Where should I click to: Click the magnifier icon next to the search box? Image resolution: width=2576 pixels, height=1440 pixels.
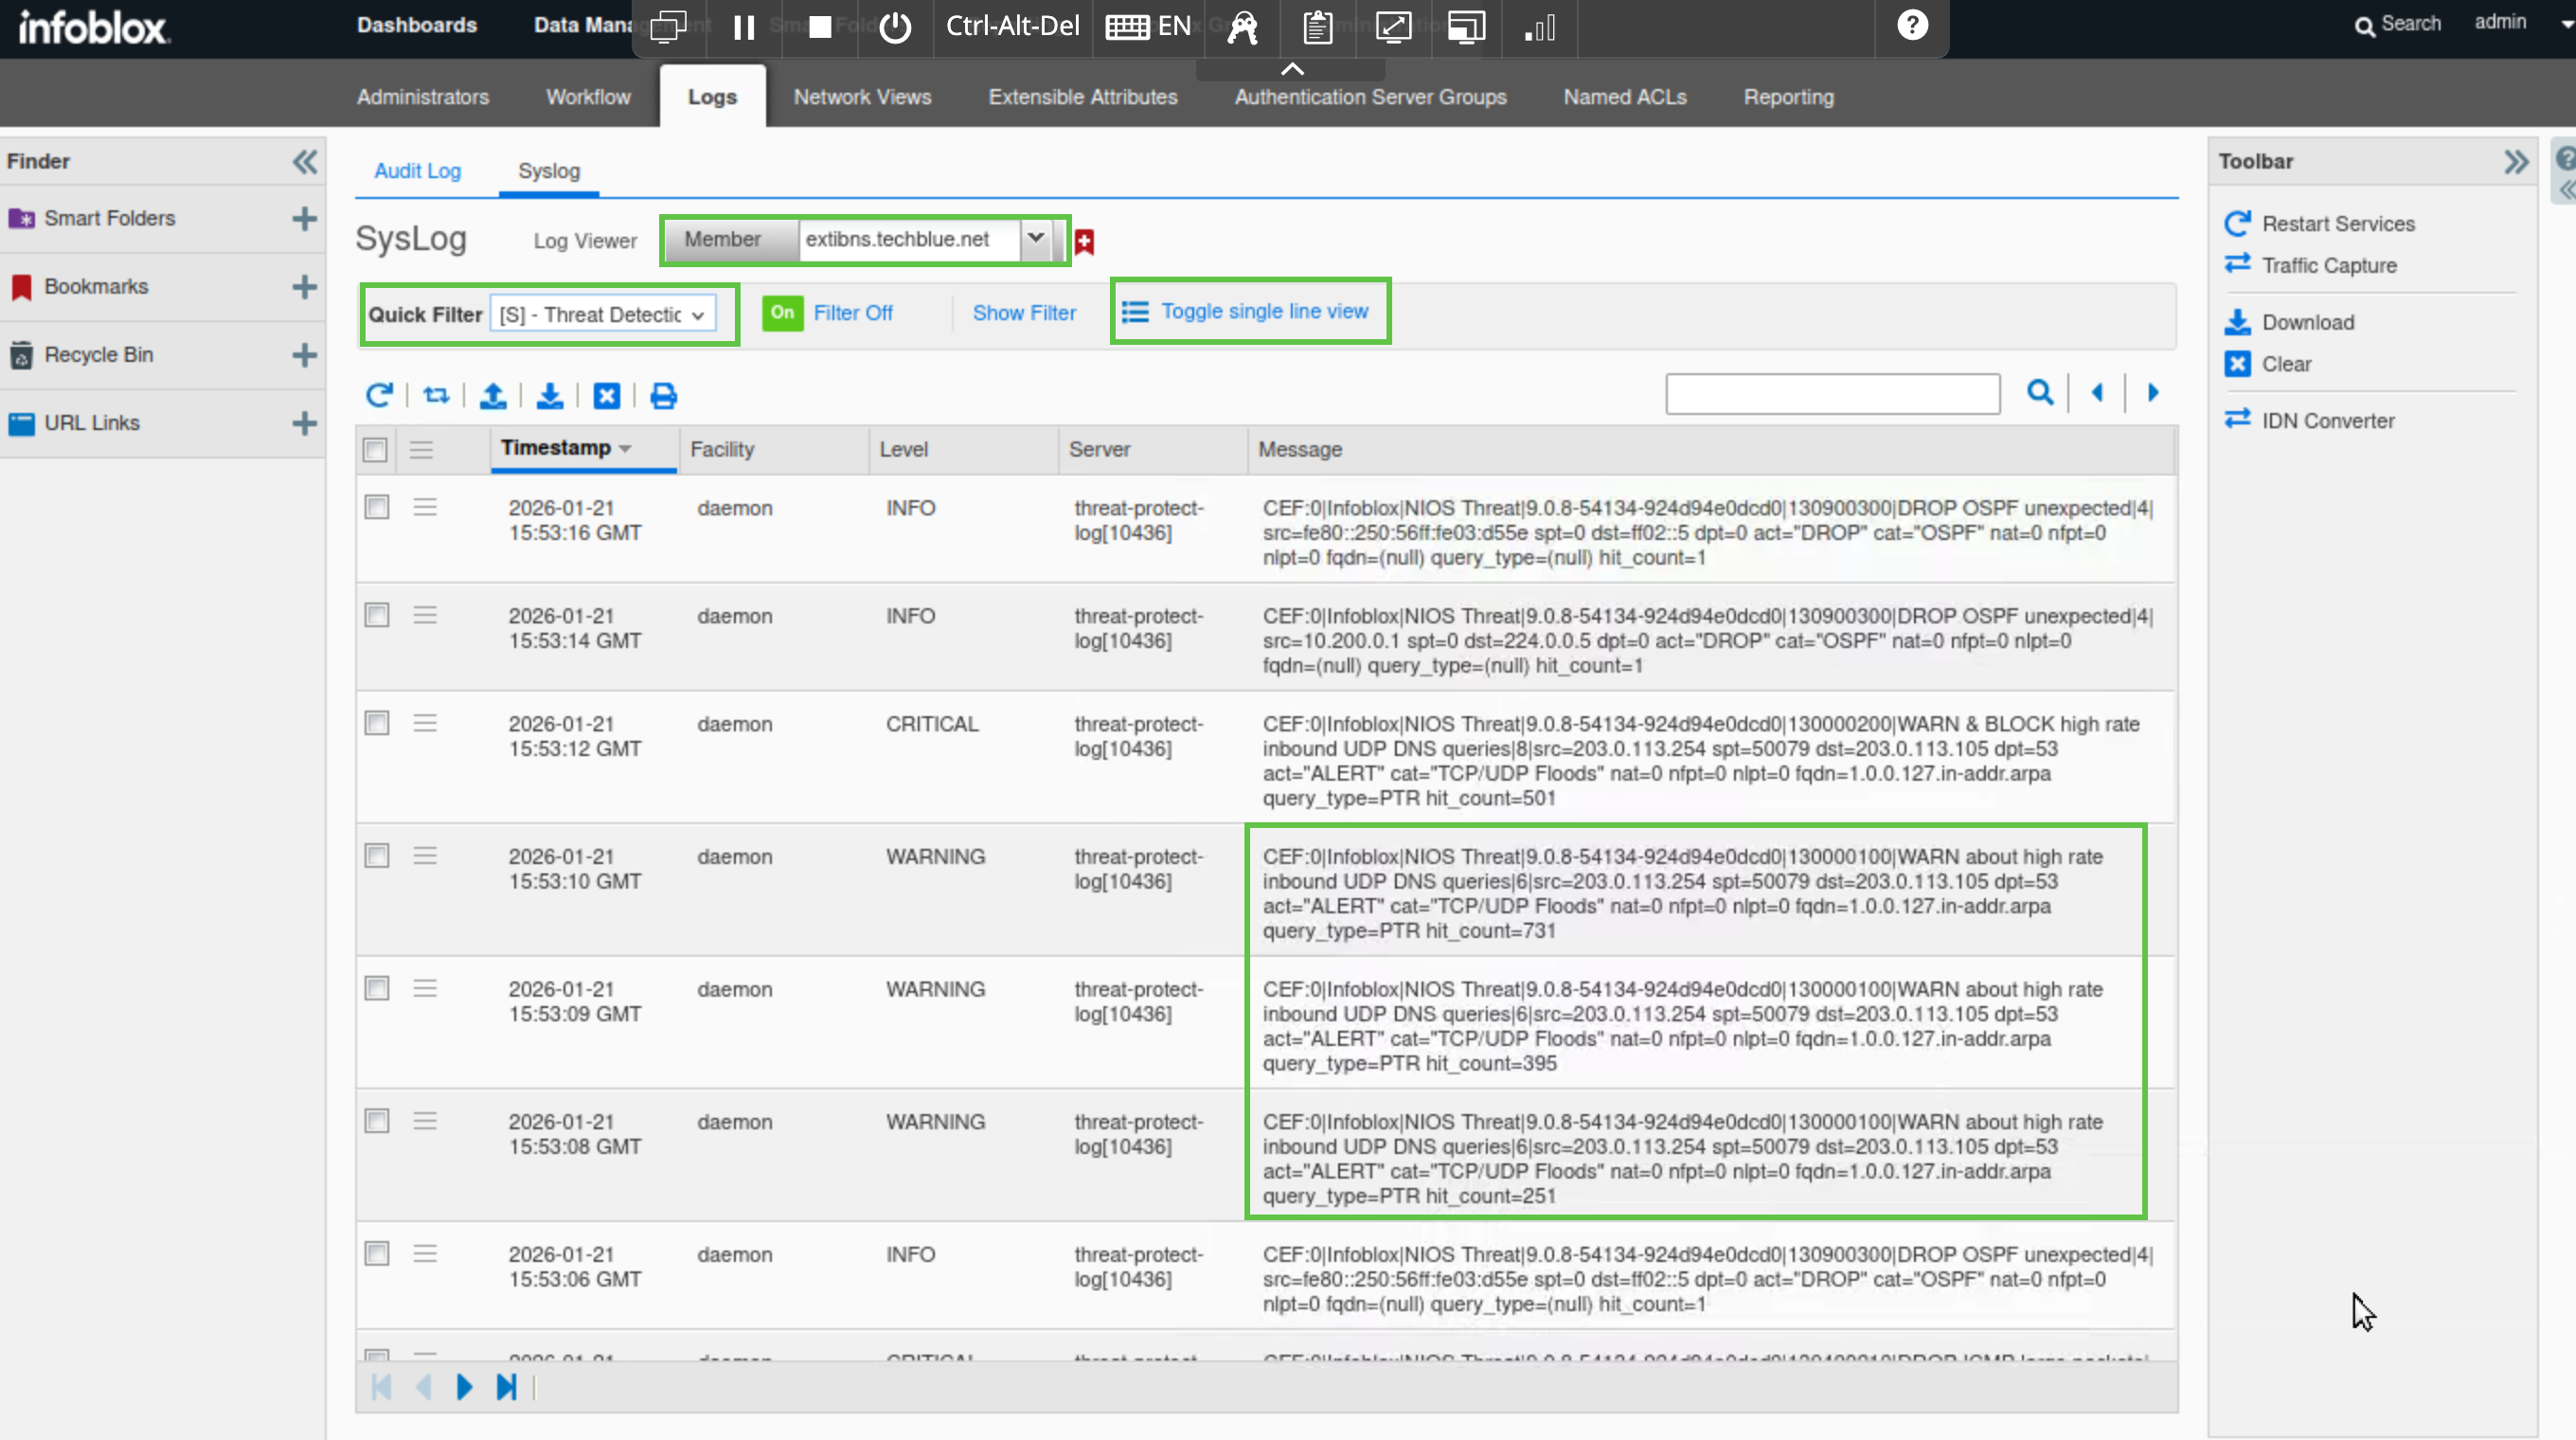2040,392
